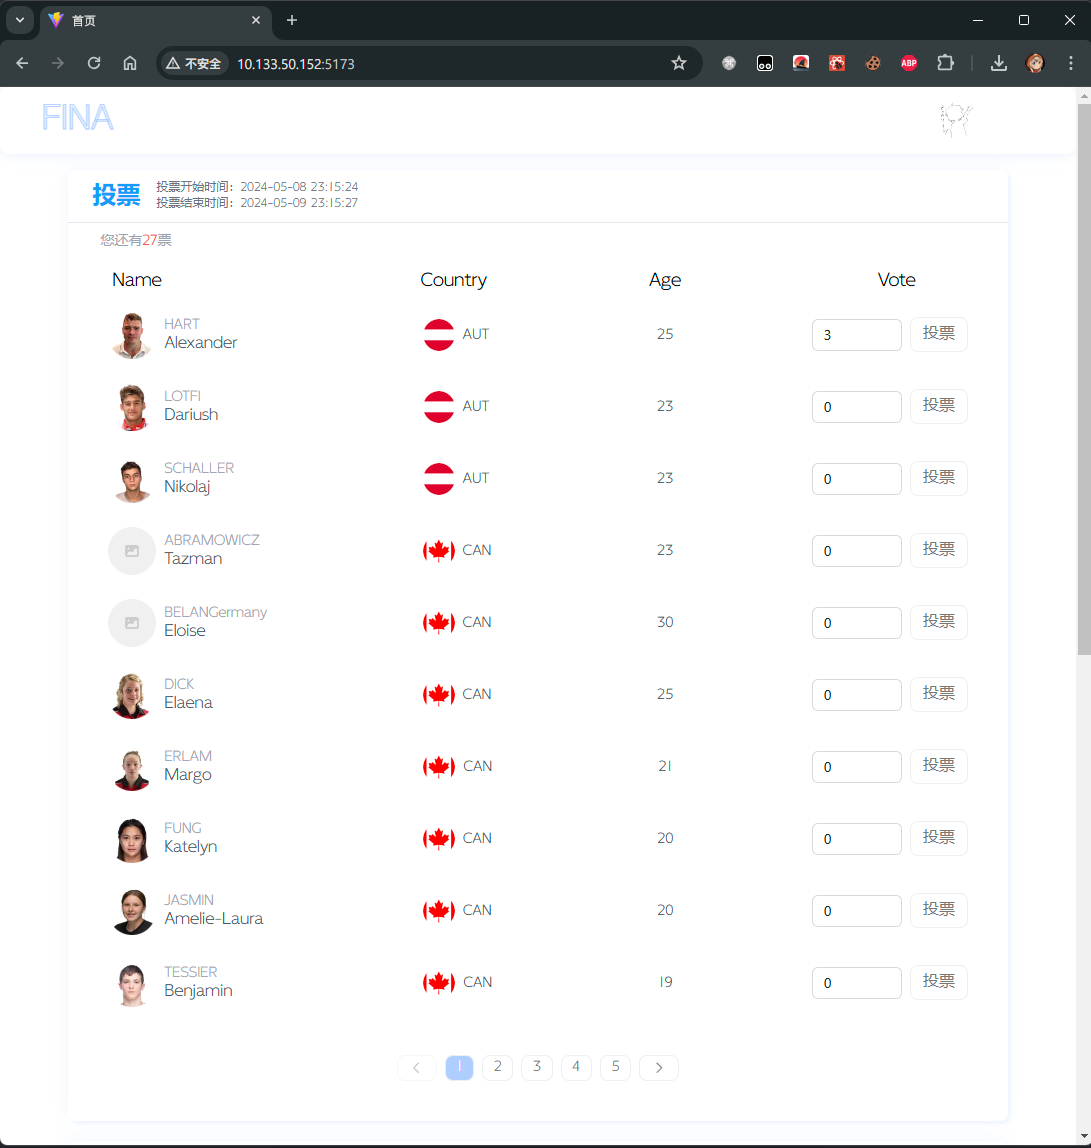
Task: Go to pagination page 2
Action: (498, 1067)
